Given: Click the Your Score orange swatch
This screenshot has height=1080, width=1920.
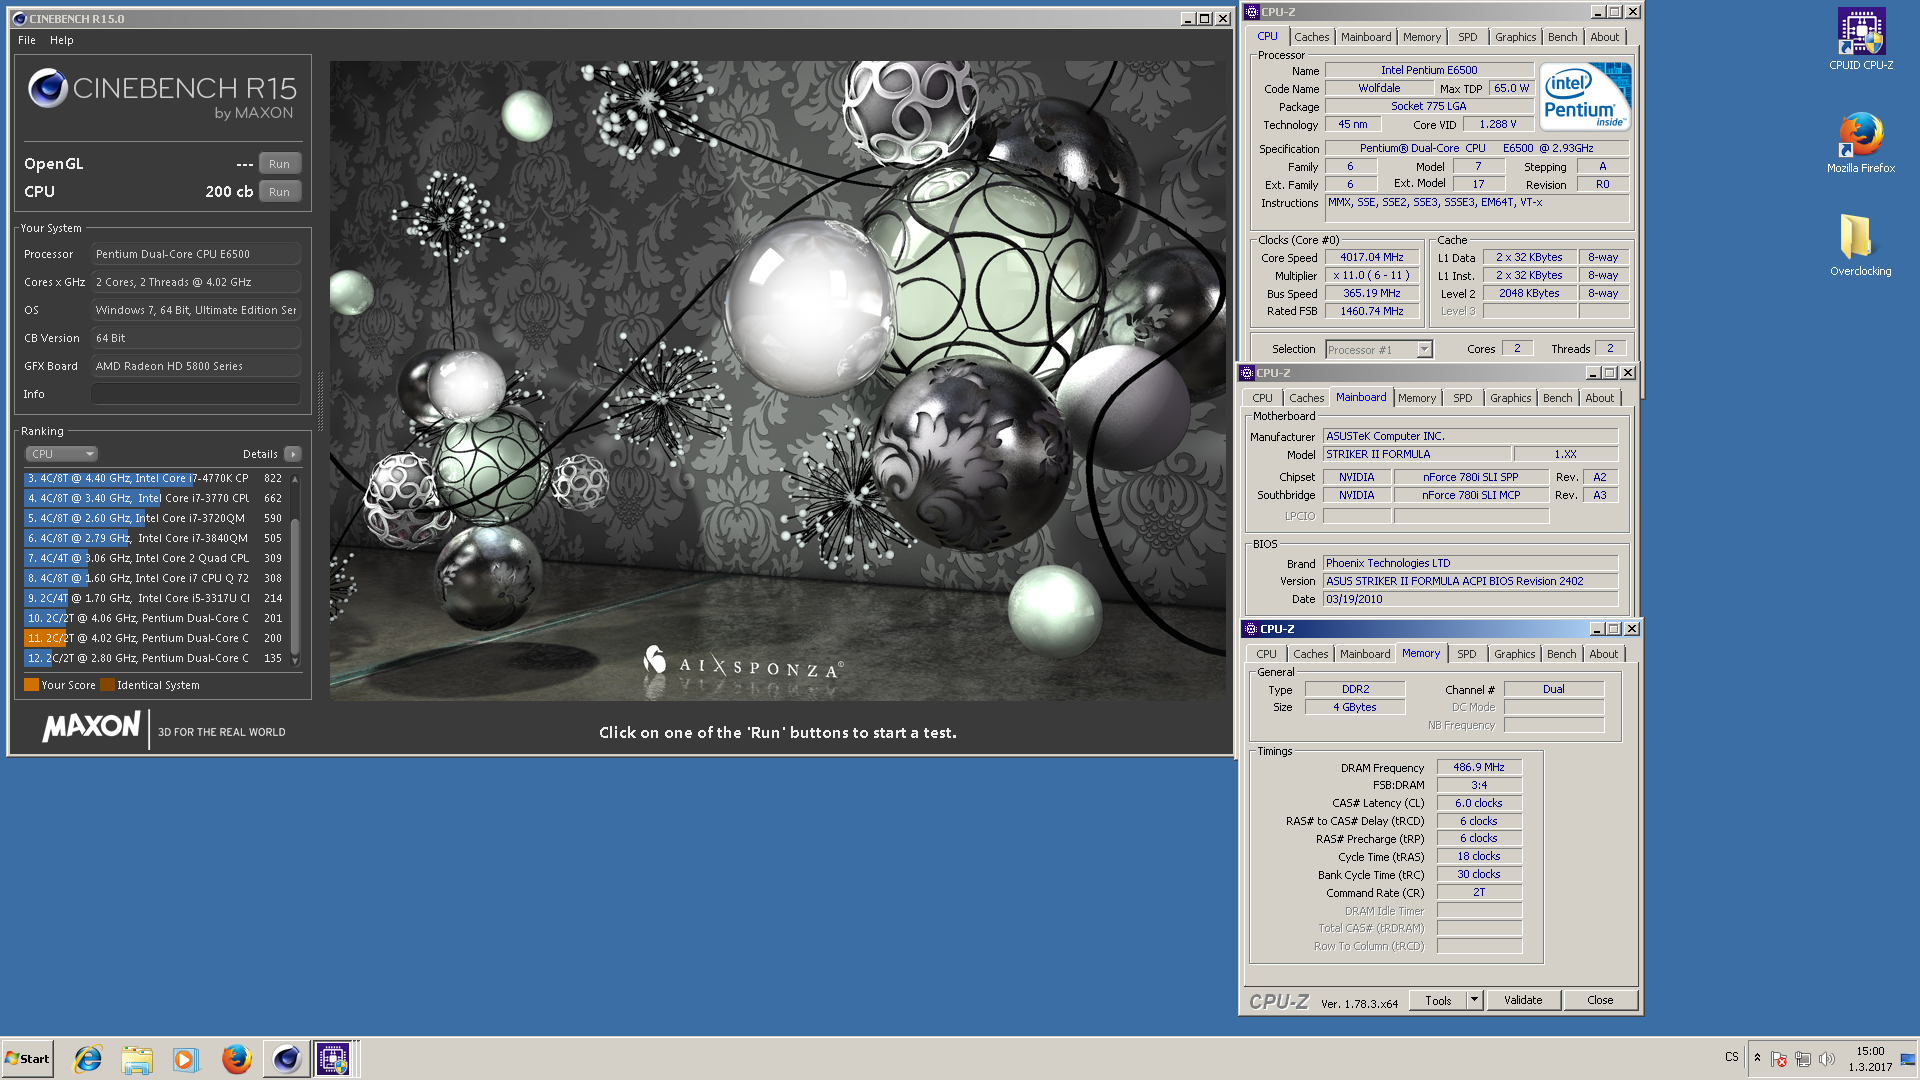Looking at the screenshot, I should coord(31,685).
